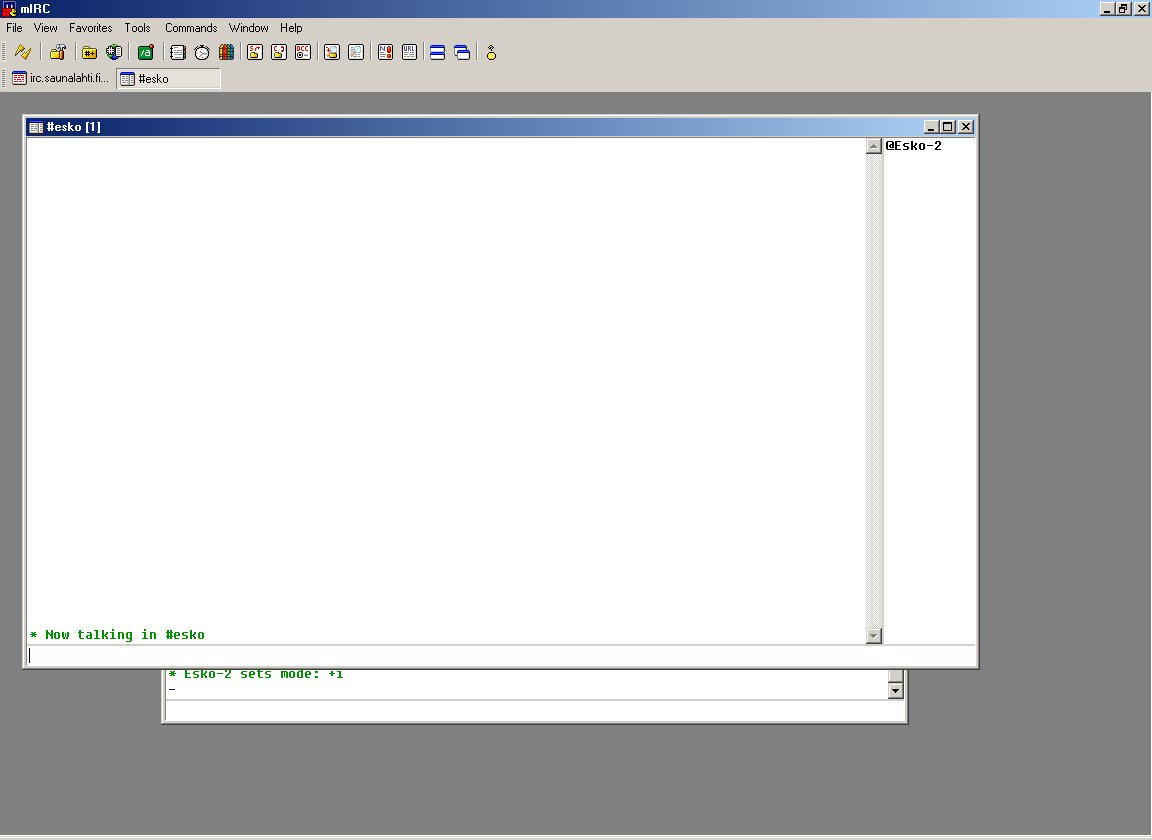
Task: Click the DCC Send file icon
Action: tap(255, 52)
